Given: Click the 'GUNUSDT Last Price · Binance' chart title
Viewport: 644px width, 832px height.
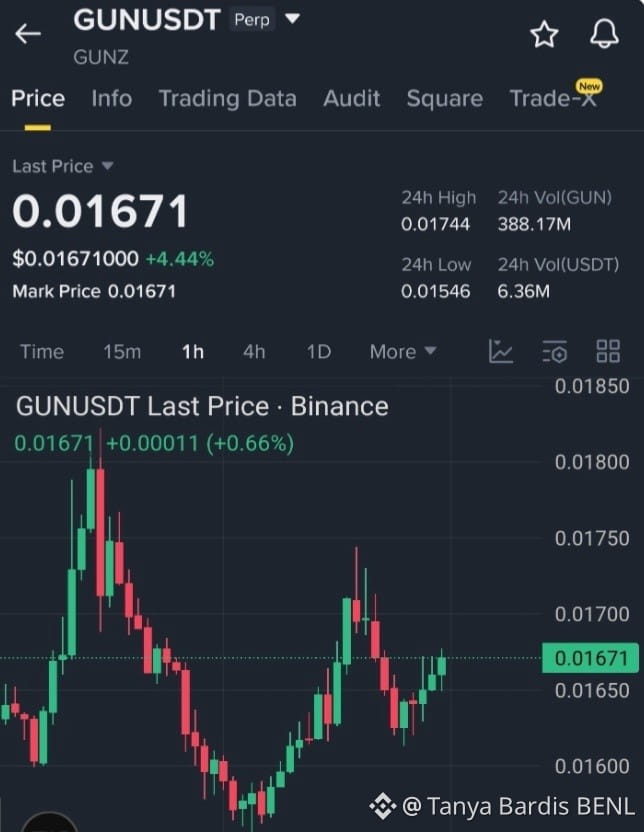Looking at the screenshot, I should click(202, 406).
